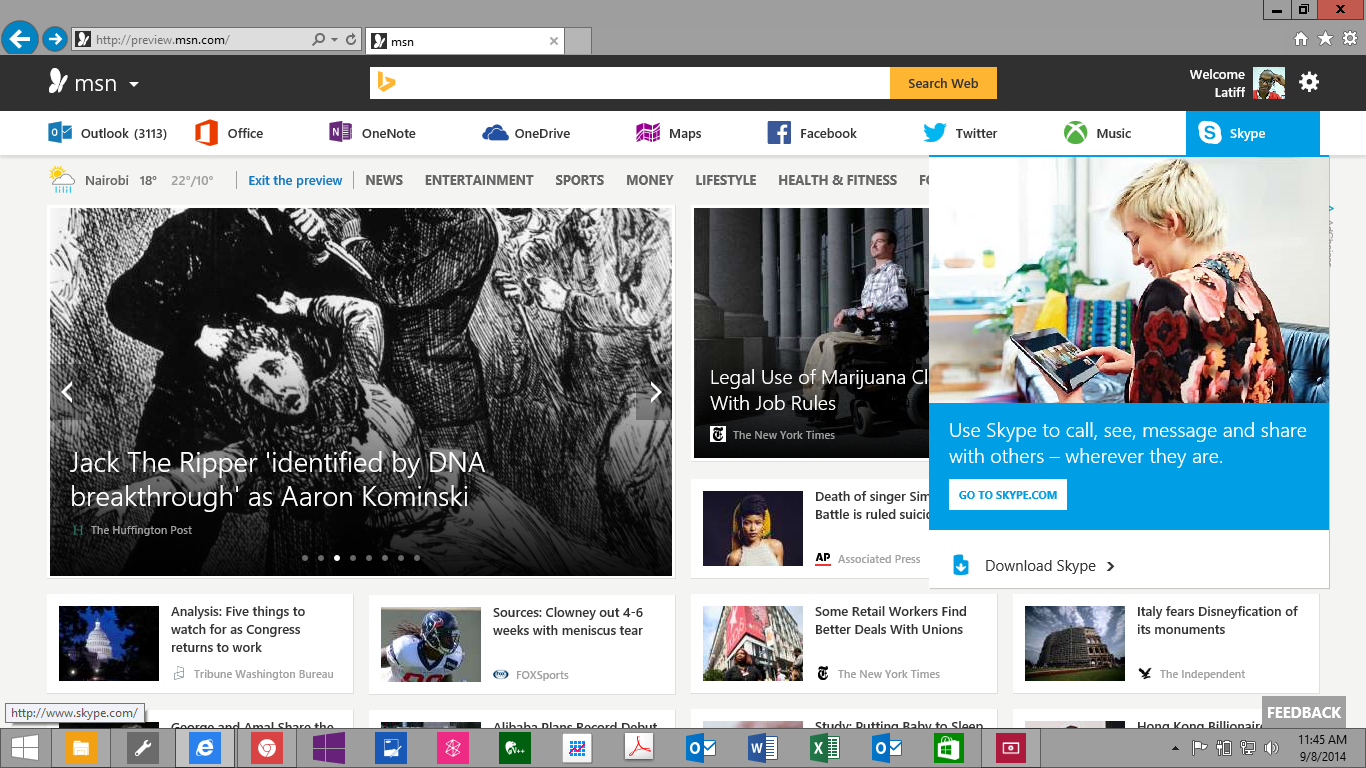The height and width of the screenshot is (768, 1366).
Task: Click the msn butterfly logo
Action: 58,82
